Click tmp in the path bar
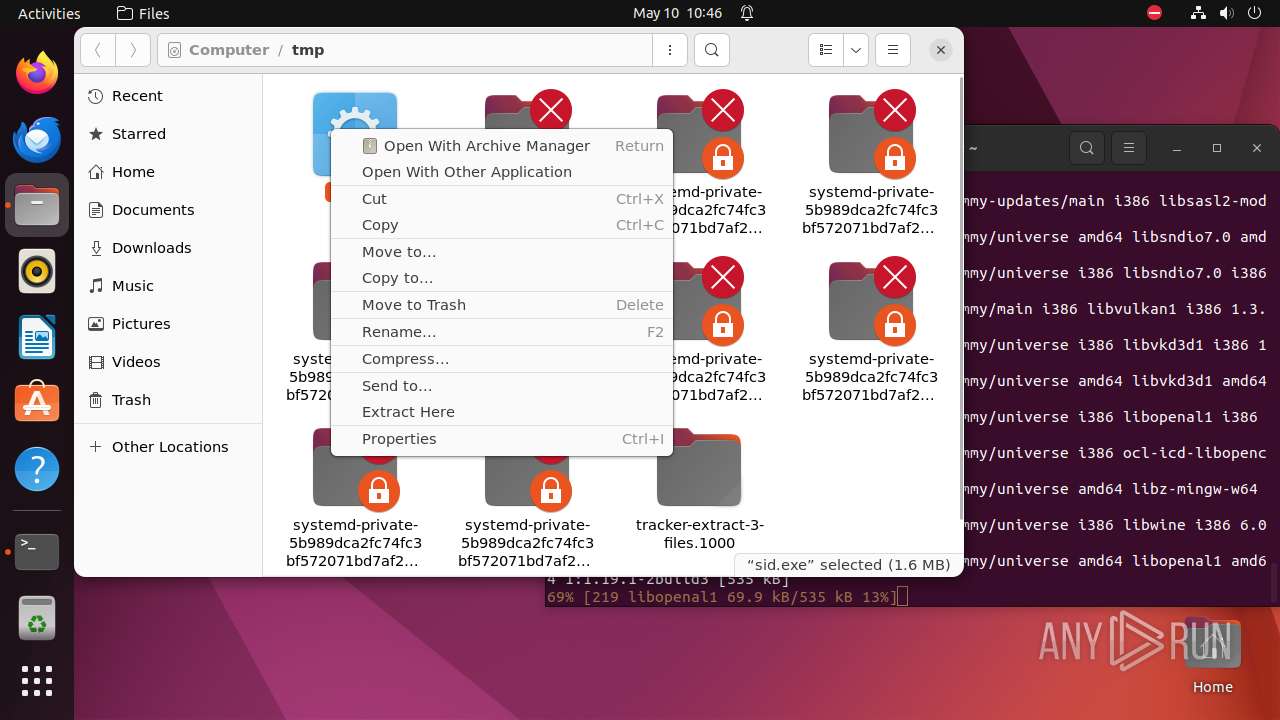Screen dimensions: 1280x720 (308, 50)
